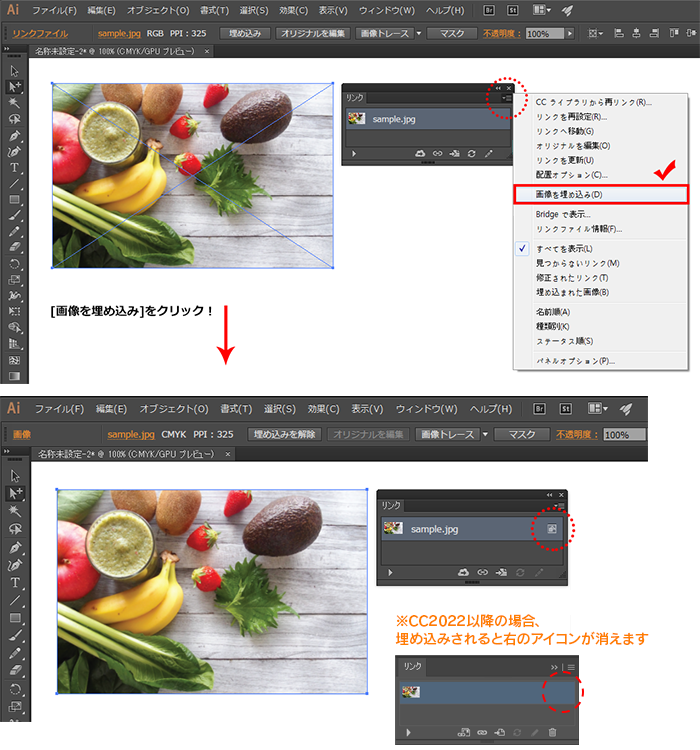
Task: Click the 埋め込みを解除 button
Action: (x=284, y=435)
